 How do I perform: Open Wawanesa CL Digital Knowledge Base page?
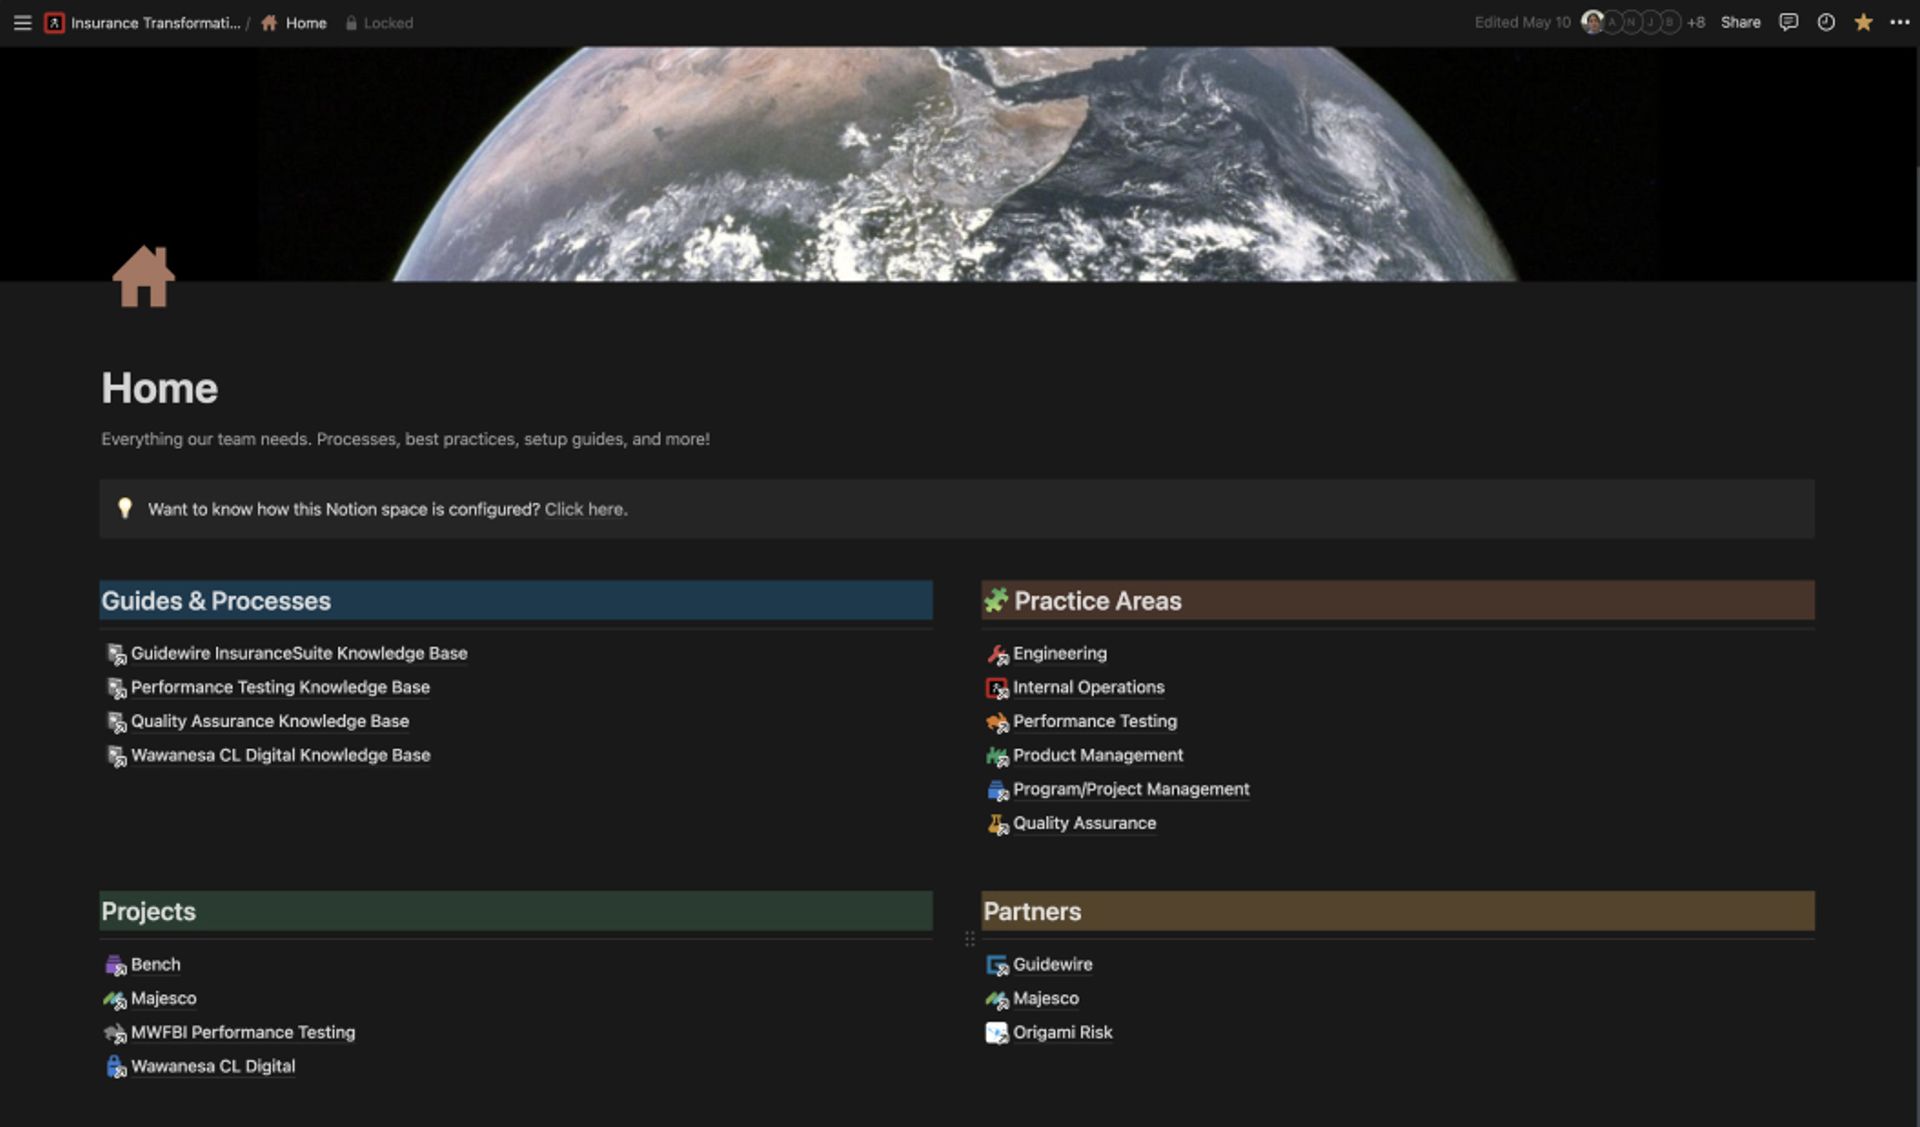[x=281, y=755]
